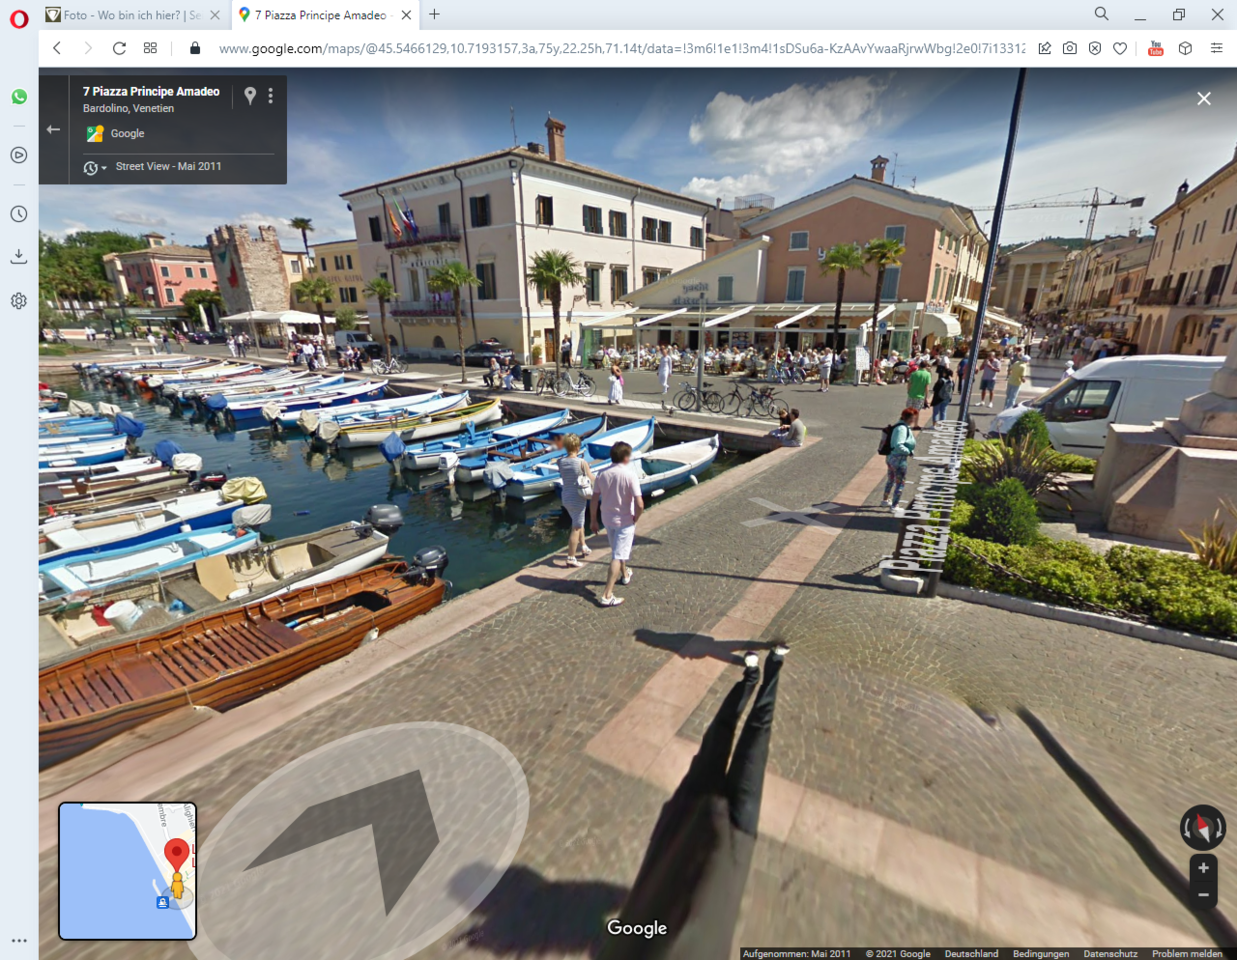Minimize the Opera browser window
Screen dimensions: 1237x960
(1140, 15)
